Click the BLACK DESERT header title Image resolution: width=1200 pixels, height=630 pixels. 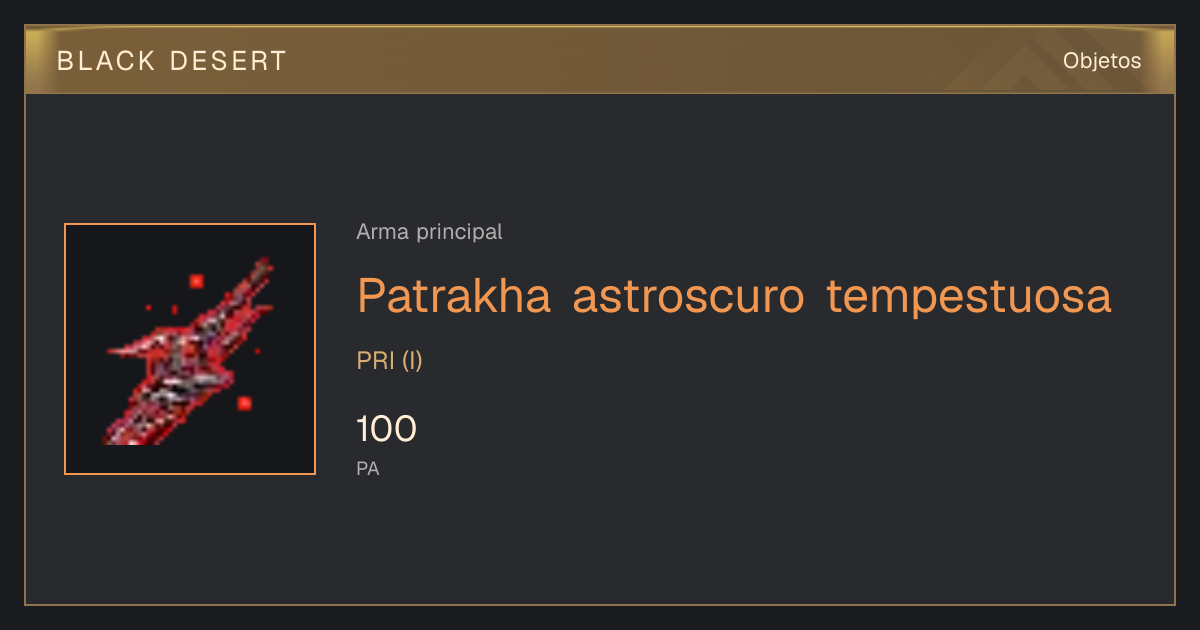pos(172,61)
